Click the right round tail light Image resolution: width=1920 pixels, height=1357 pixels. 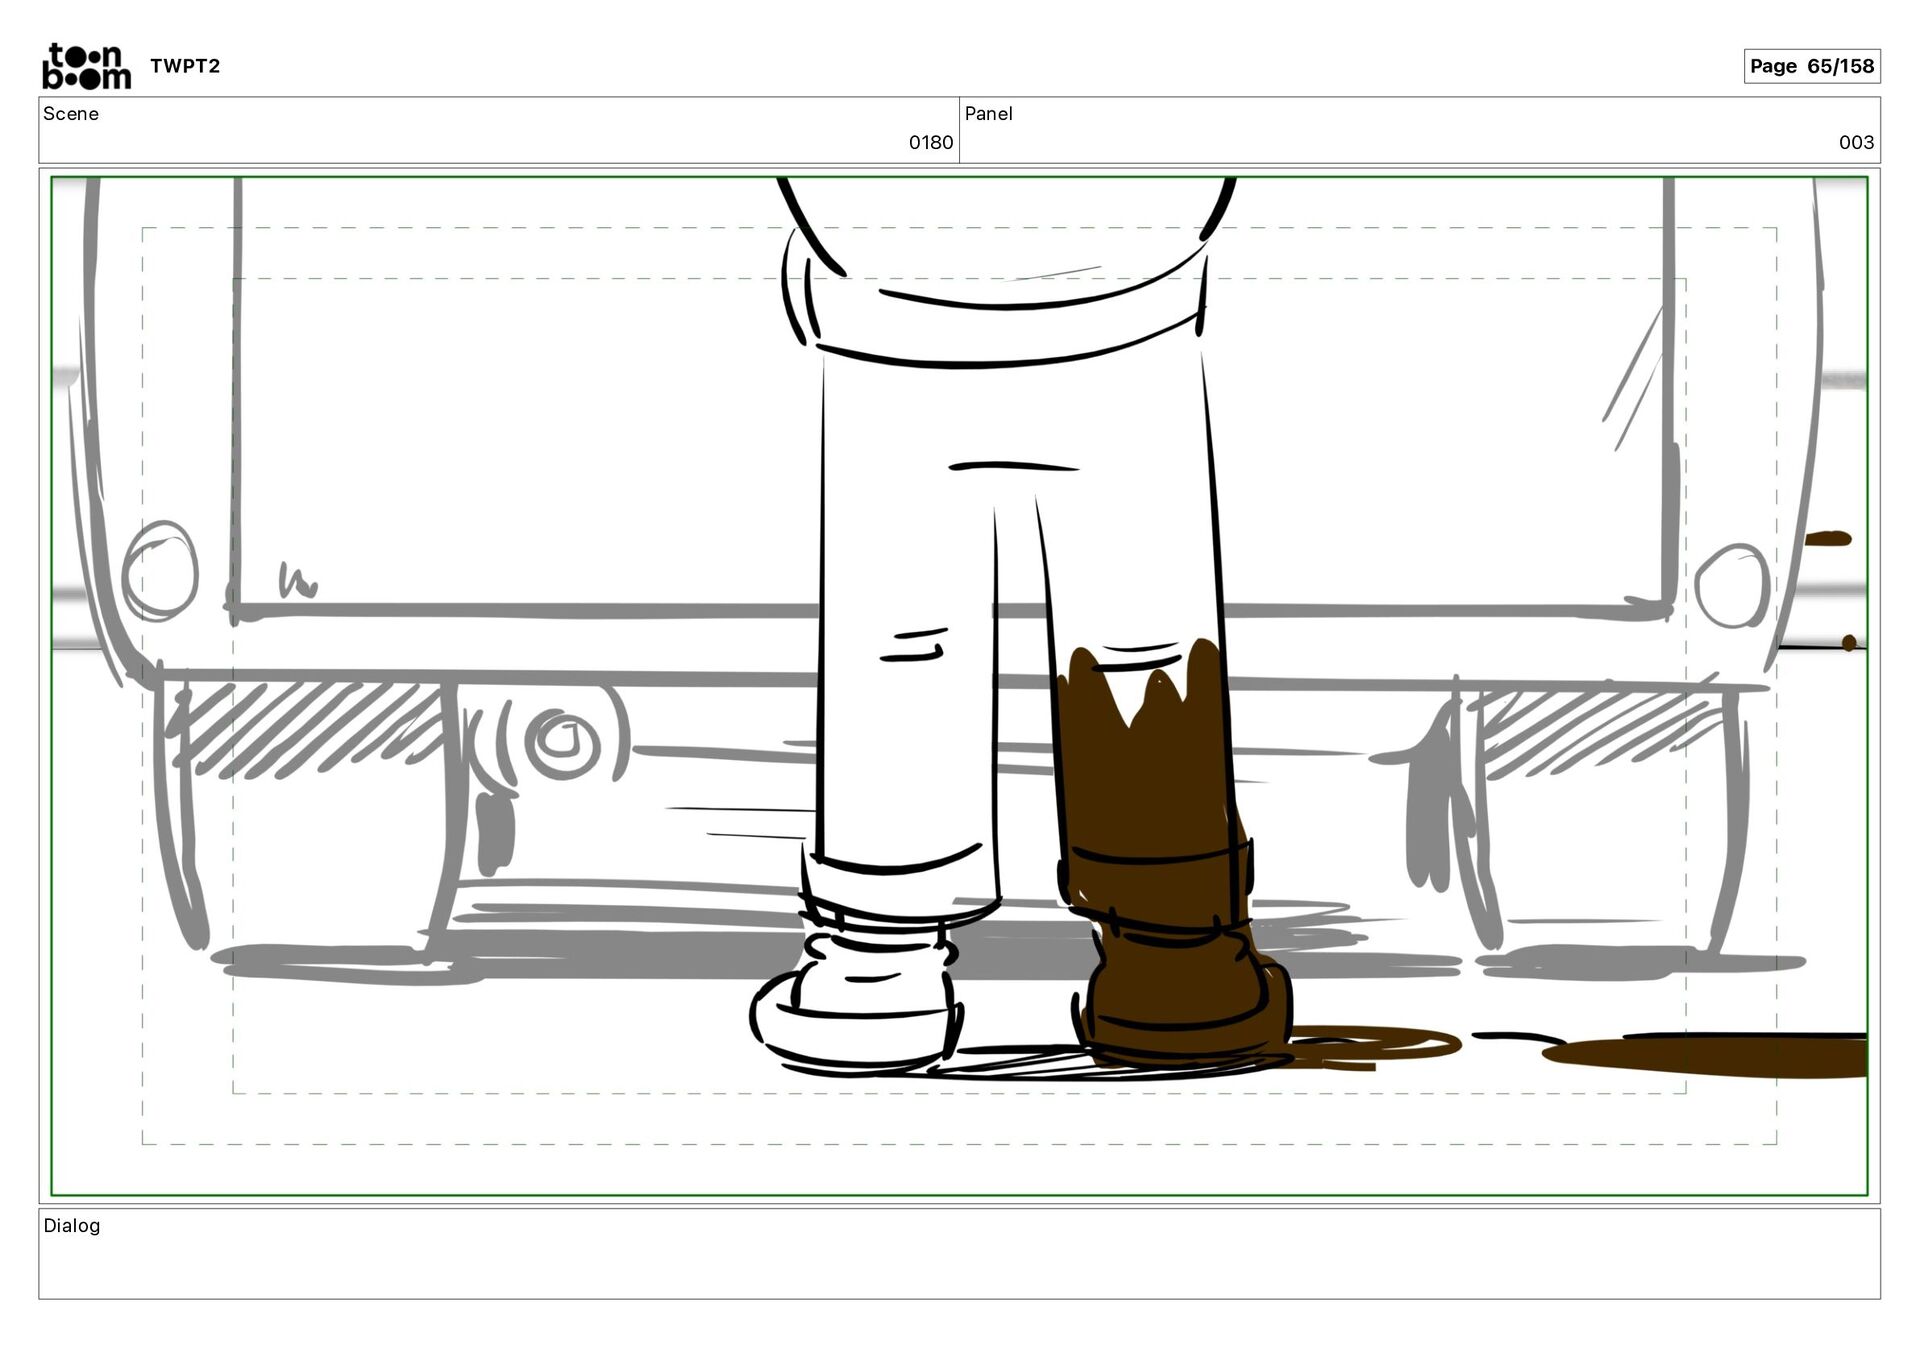1732,586
